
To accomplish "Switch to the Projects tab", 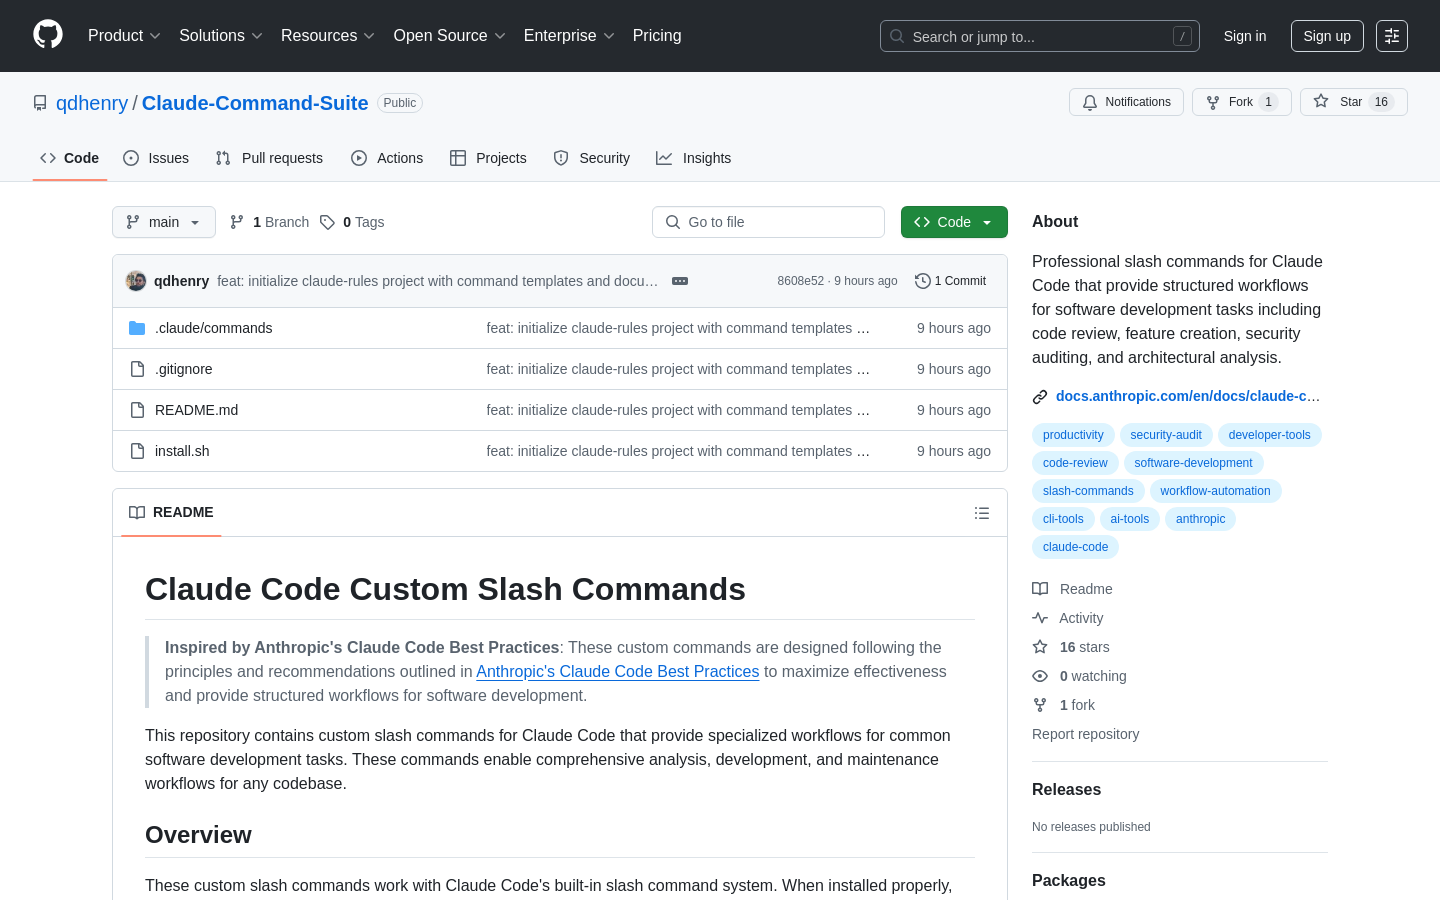I will click(488, 158).
